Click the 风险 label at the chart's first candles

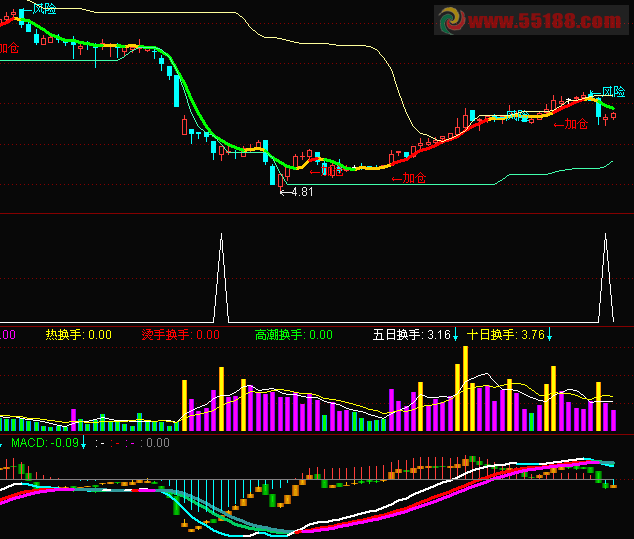tap(44, 8)
